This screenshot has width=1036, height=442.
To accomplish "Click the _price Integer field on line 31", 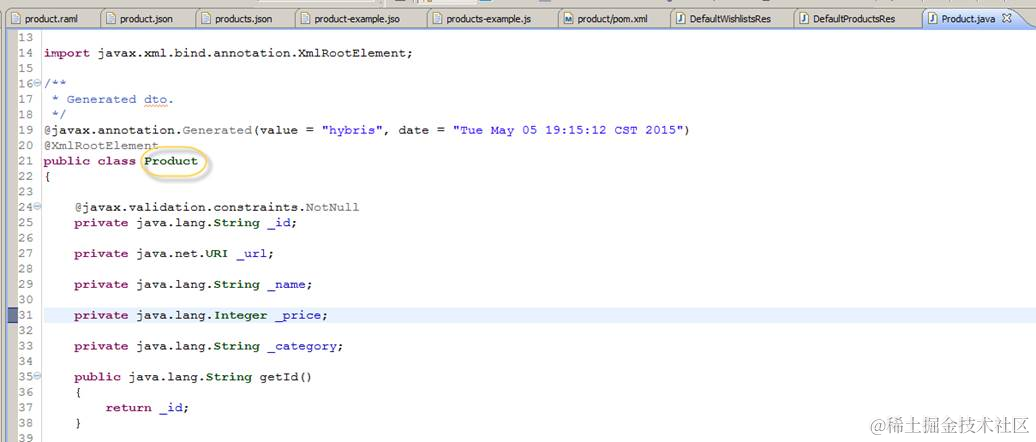I will pos(201,315).
